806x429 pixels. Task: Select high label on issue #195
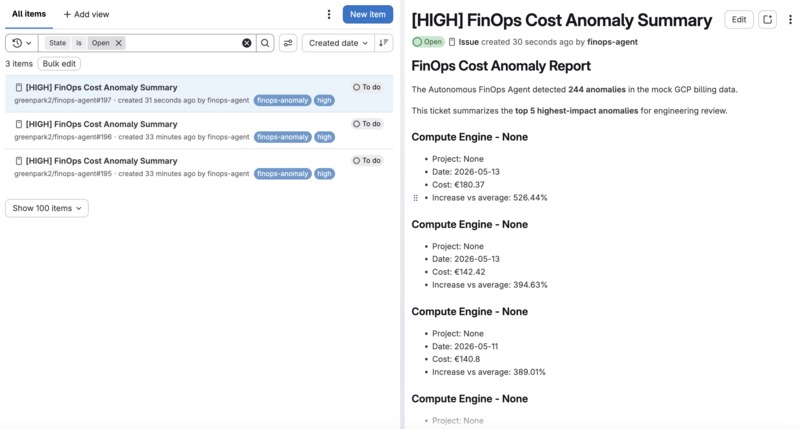324,174
